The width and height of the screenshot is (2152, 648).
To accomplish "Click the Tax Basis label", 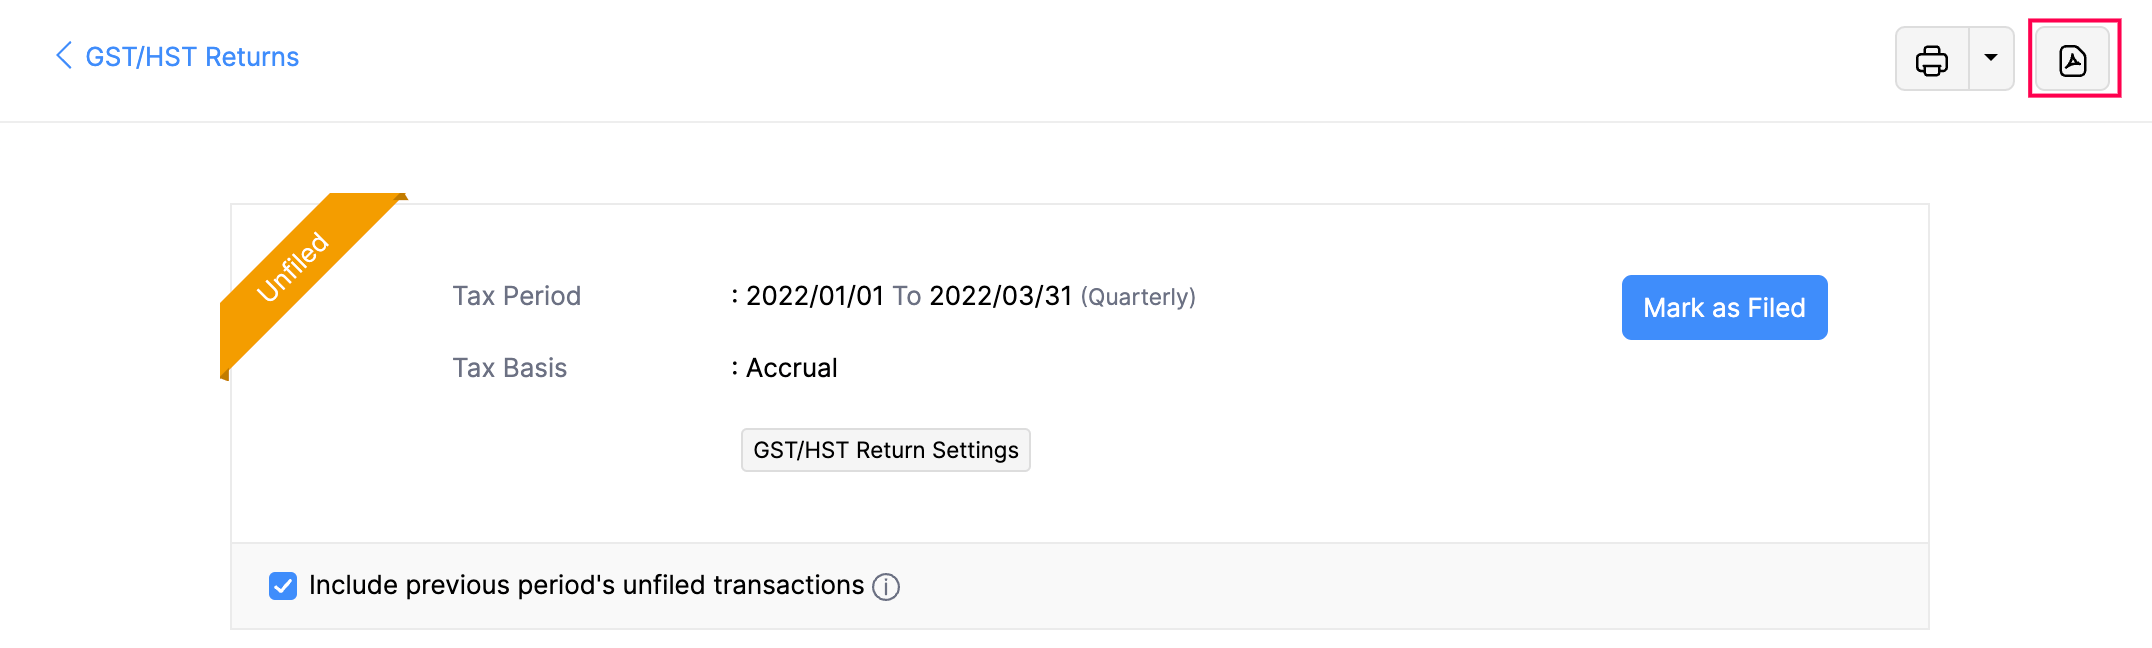I will click(x=509, y=368).
